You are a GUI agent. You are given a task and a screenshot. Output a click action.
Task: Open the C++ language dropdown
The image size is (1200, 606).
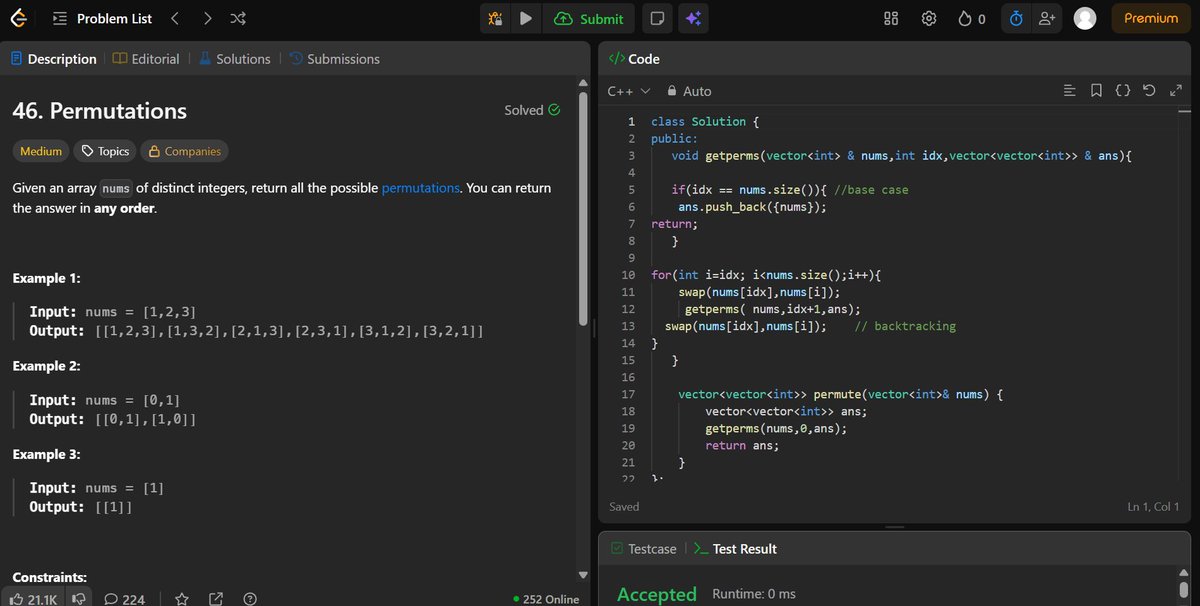point(629,91)
